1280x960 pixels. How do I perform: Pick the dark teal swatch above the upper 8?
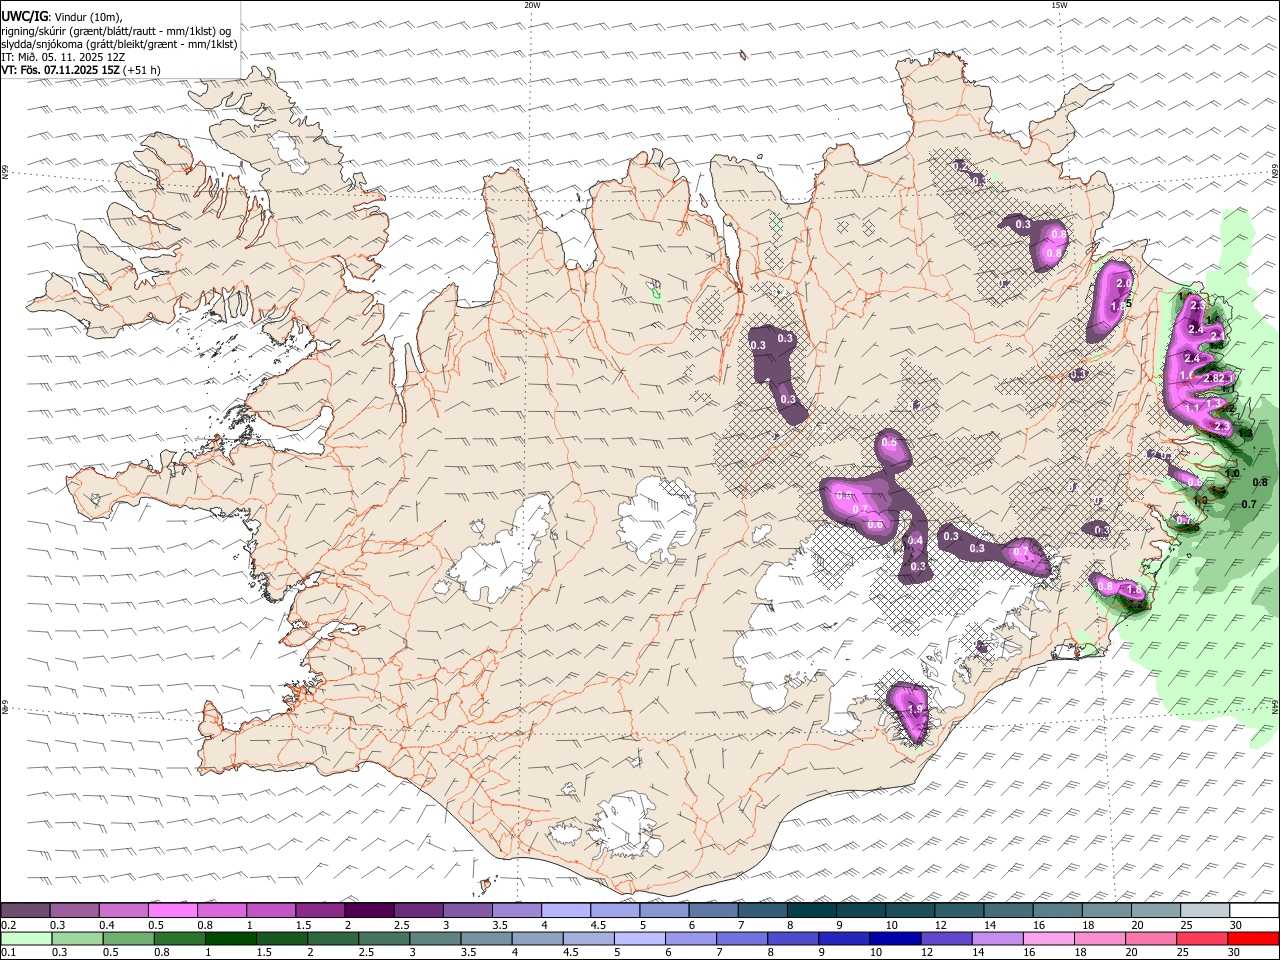point(811,910)
